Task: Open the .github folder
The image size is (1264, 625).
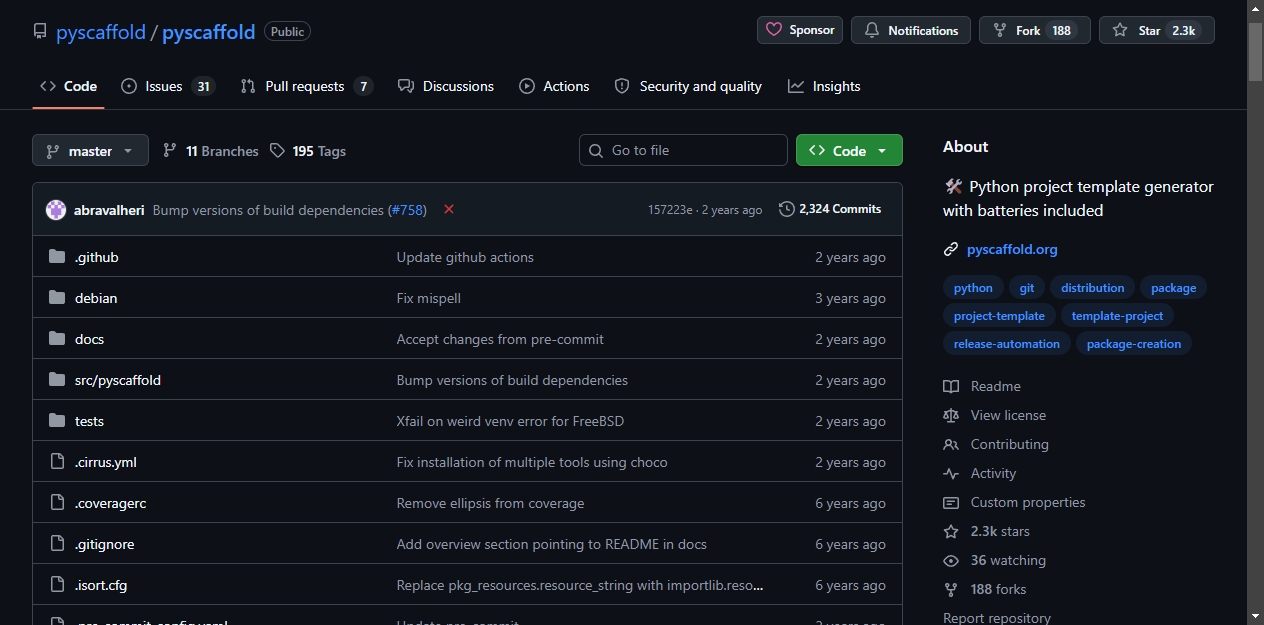Action: tap(96, 257)
